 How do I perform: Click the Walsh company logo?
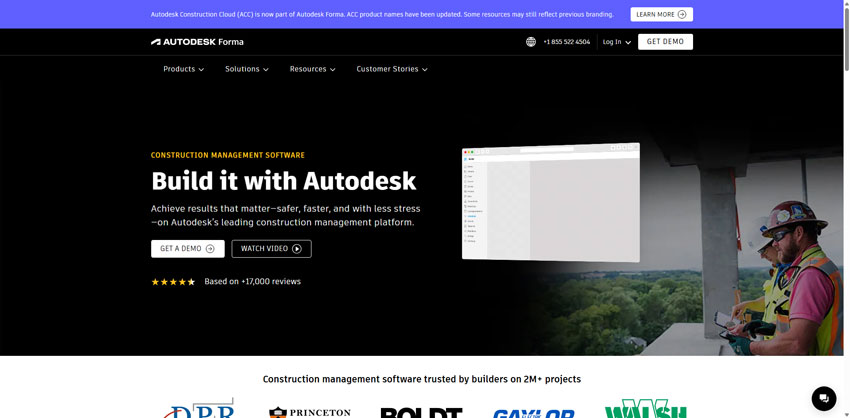[646, 408]
